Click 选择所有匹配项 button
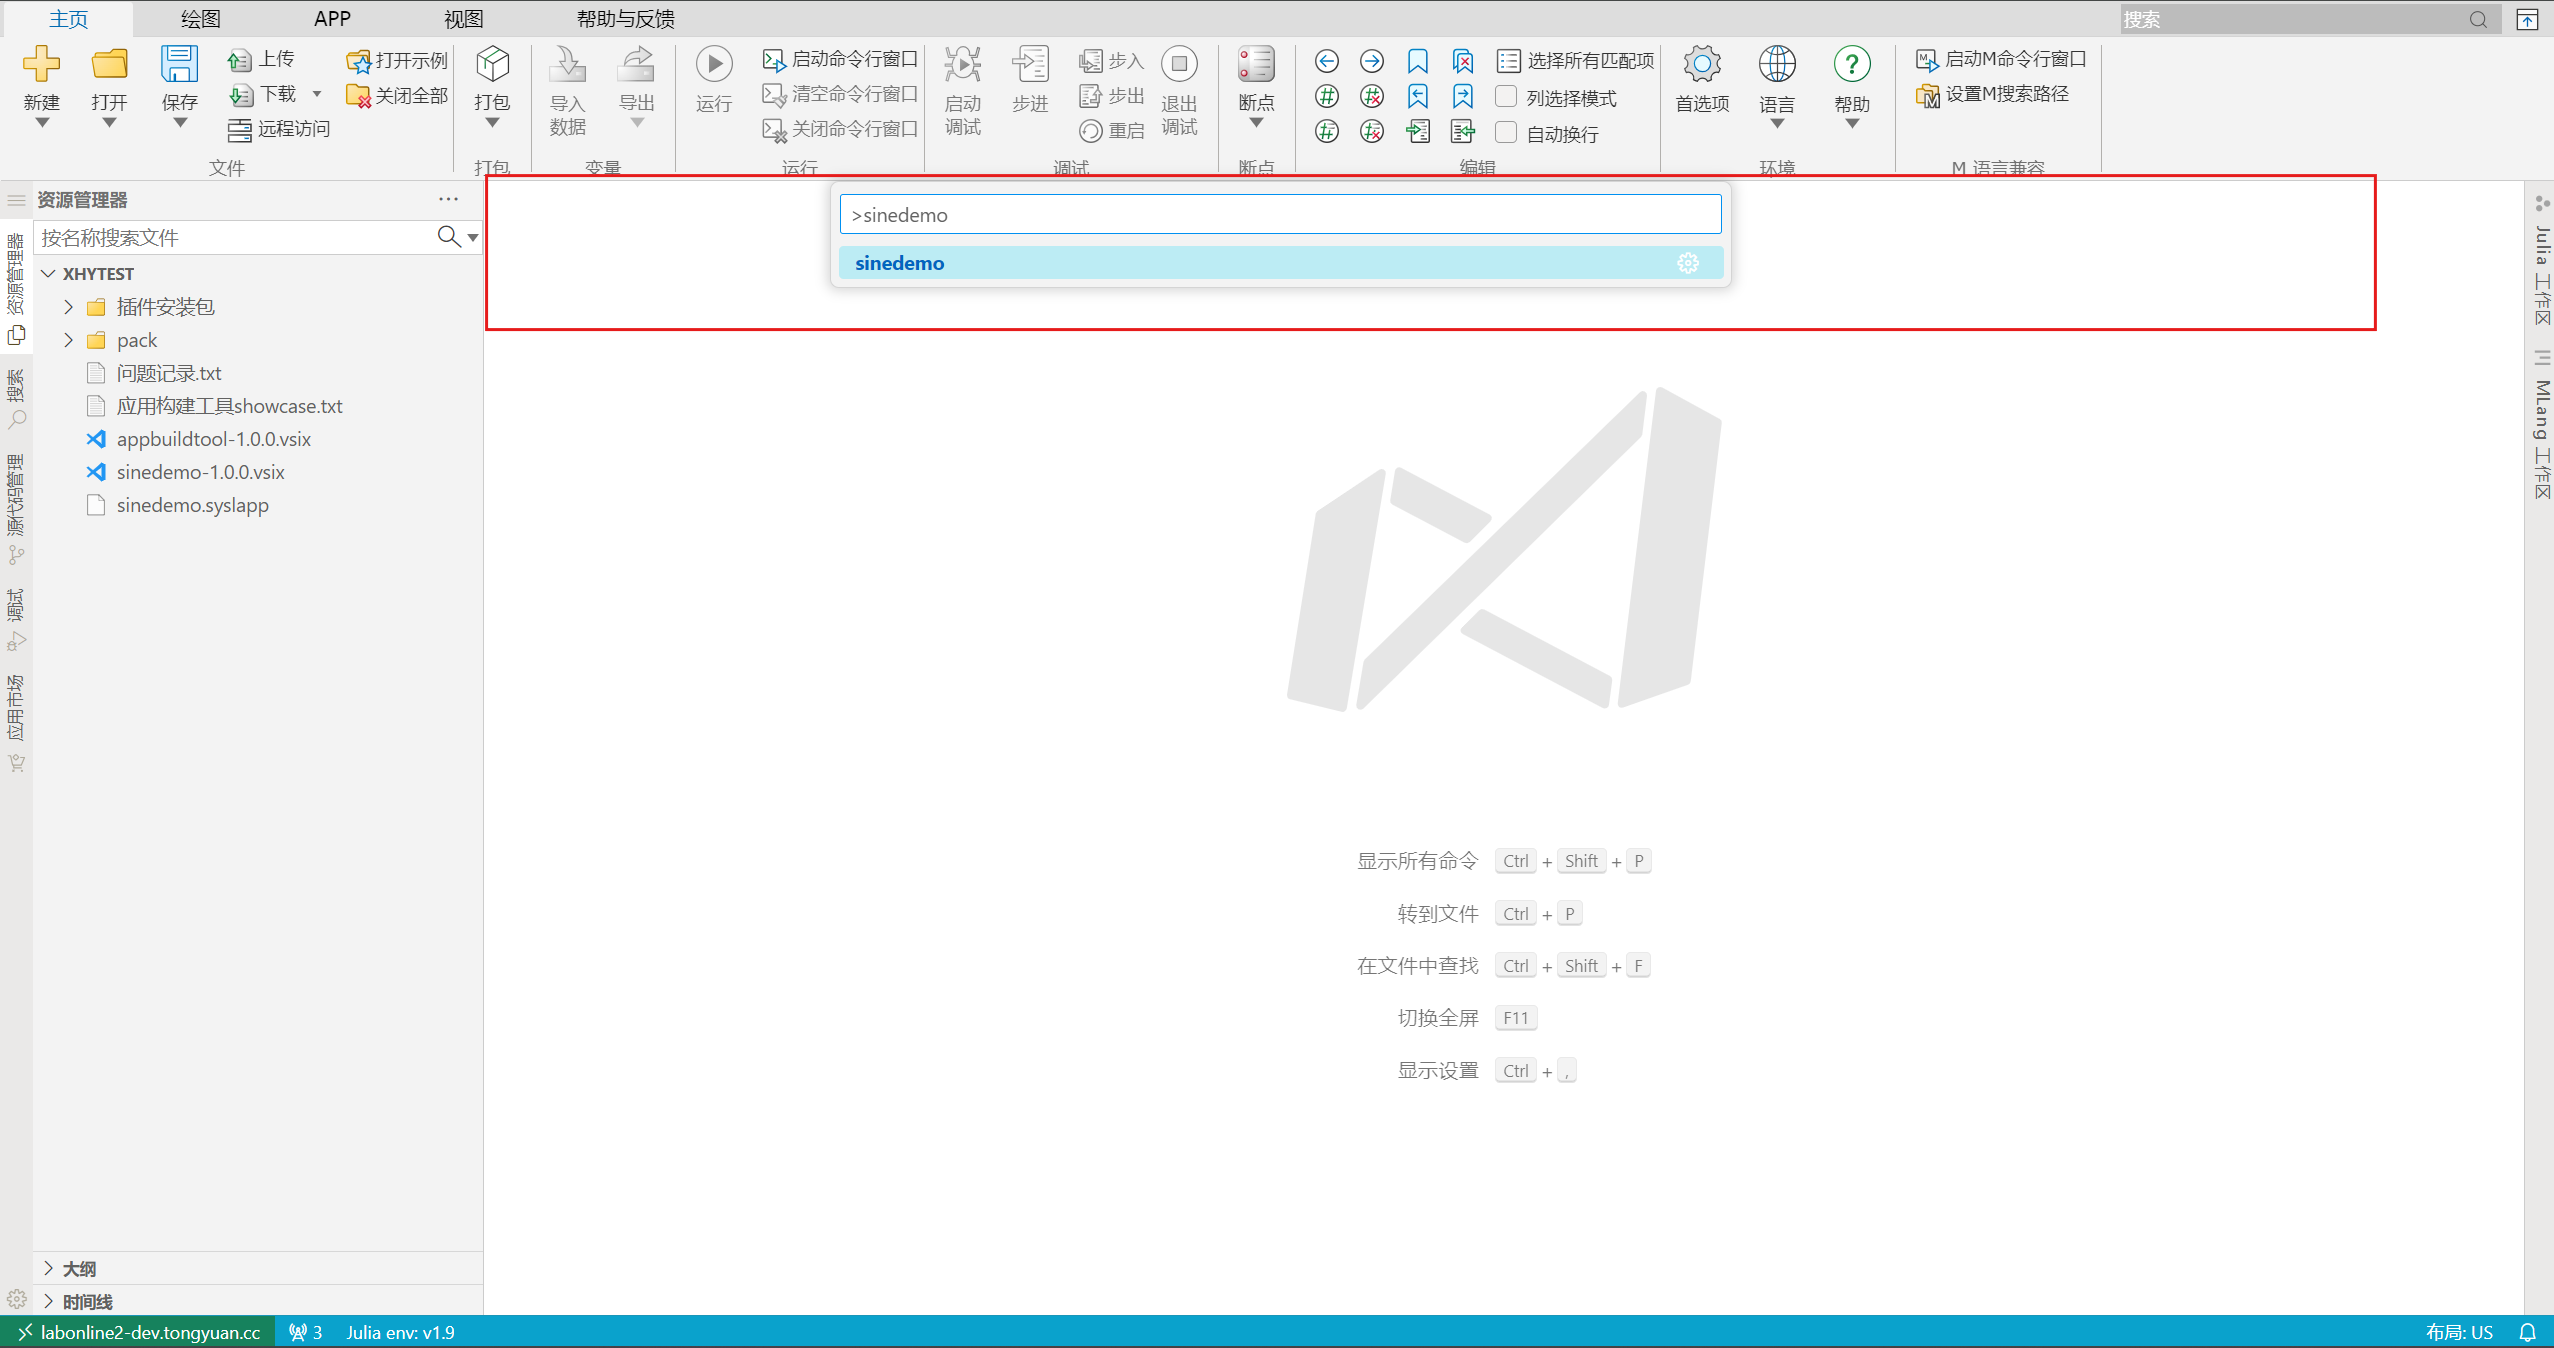 (1576, 60)
